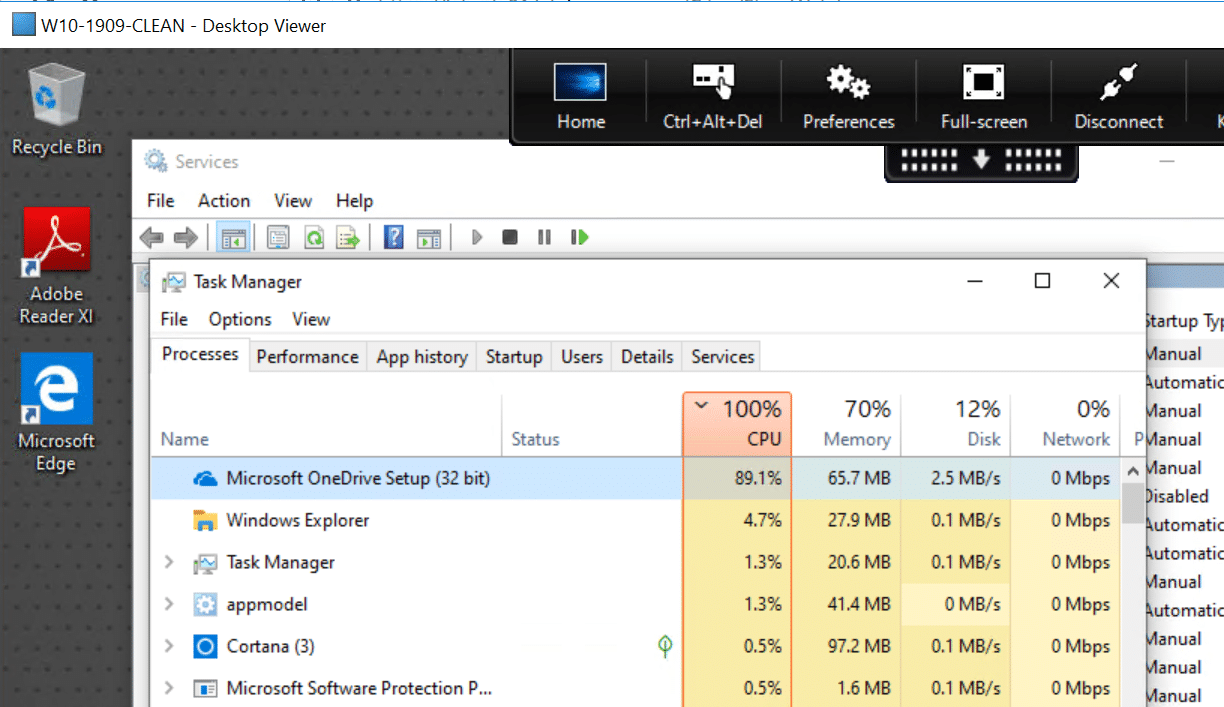Click the Back arrow in Services toolbar

[152, 238]
